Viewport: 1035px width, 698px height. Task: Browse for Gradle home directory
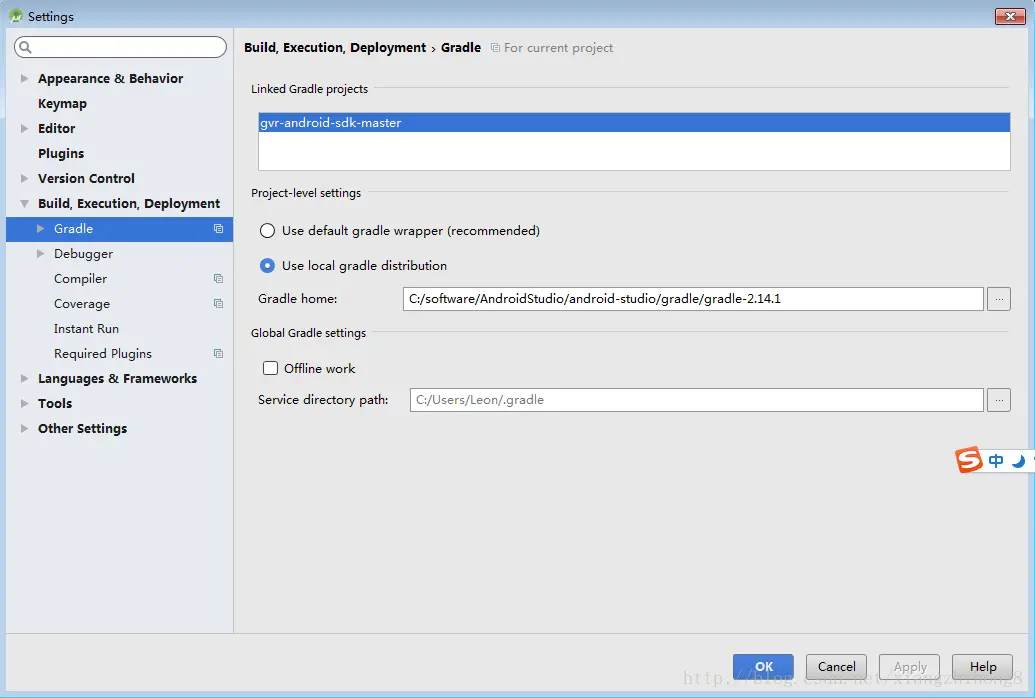point(999,298)
